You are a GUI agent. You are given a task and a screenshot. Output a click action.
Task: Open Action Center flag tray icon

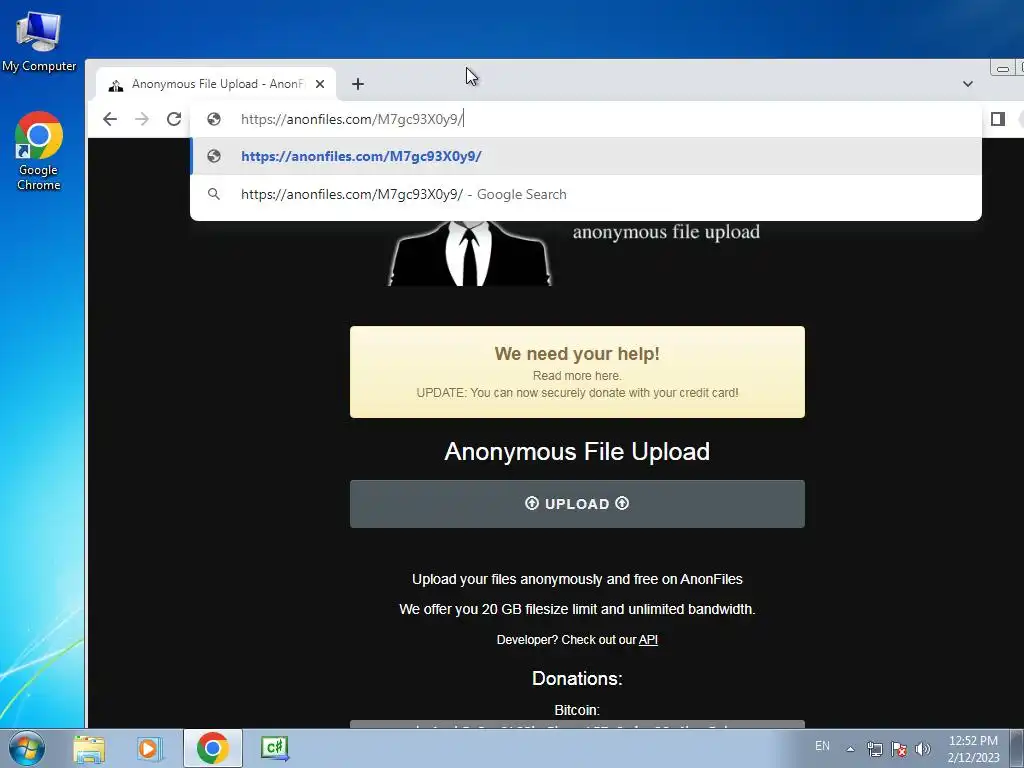[899, 749]
